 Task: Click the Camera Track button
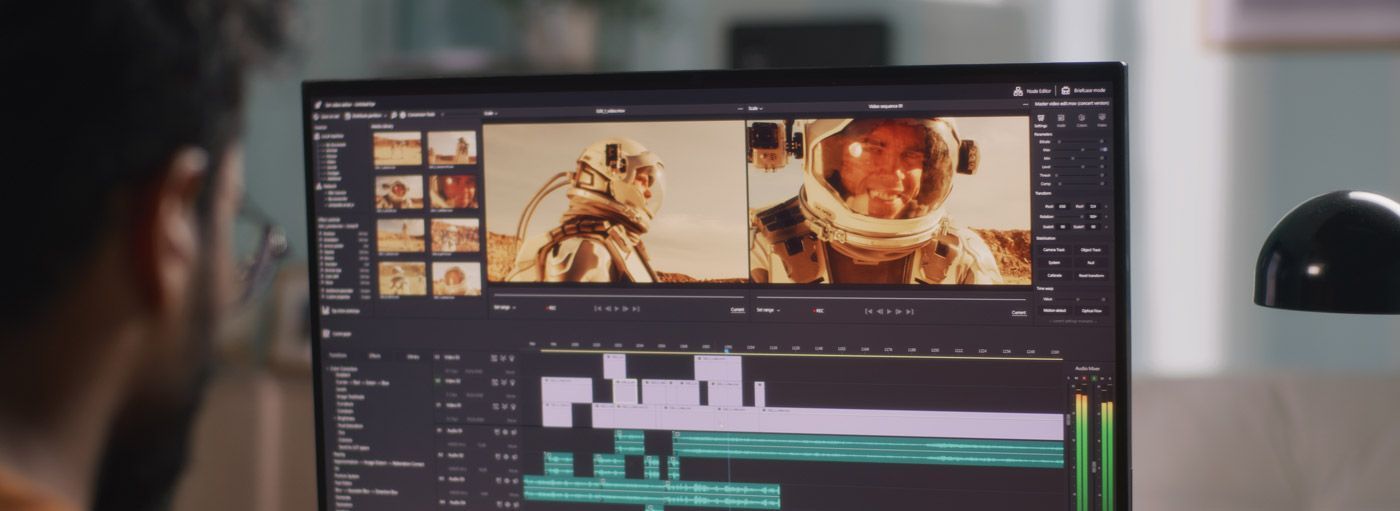point(1053,250)
